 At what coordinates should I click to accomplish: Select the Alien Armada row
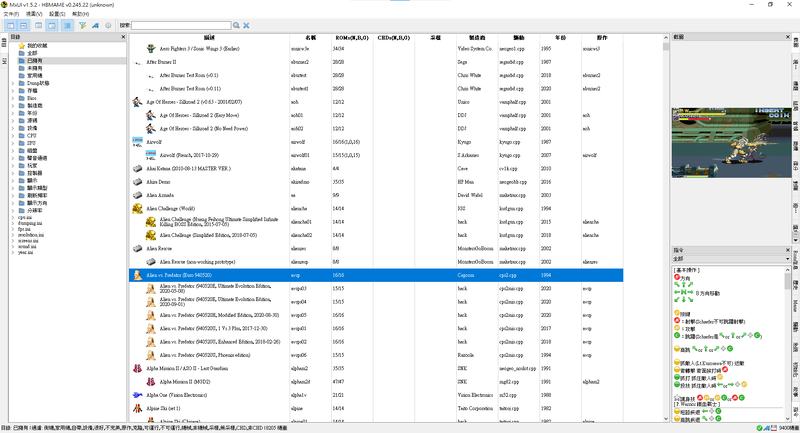tap(376, 195)
